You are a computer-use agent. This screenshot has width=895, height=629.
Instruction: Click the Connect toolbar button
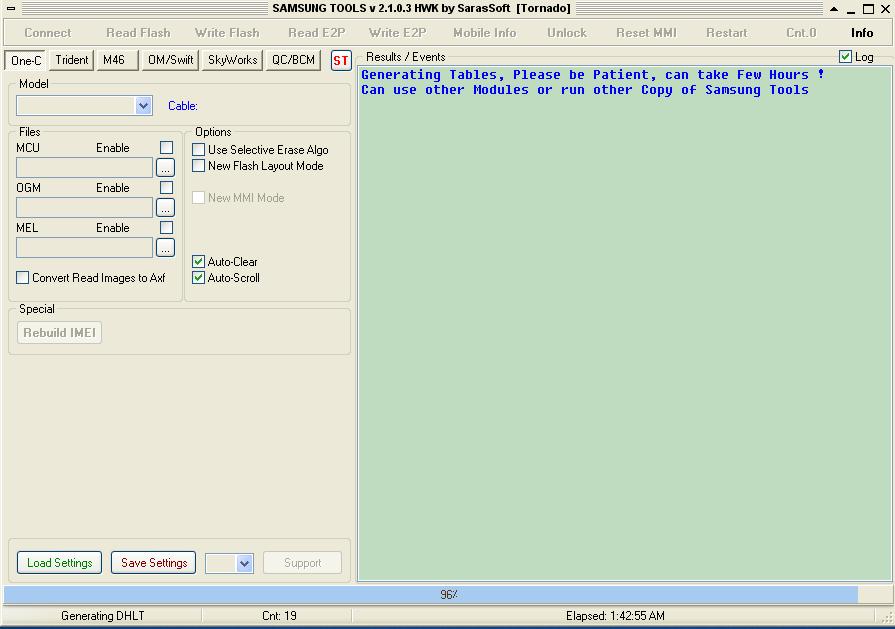(x=48, y=33)
